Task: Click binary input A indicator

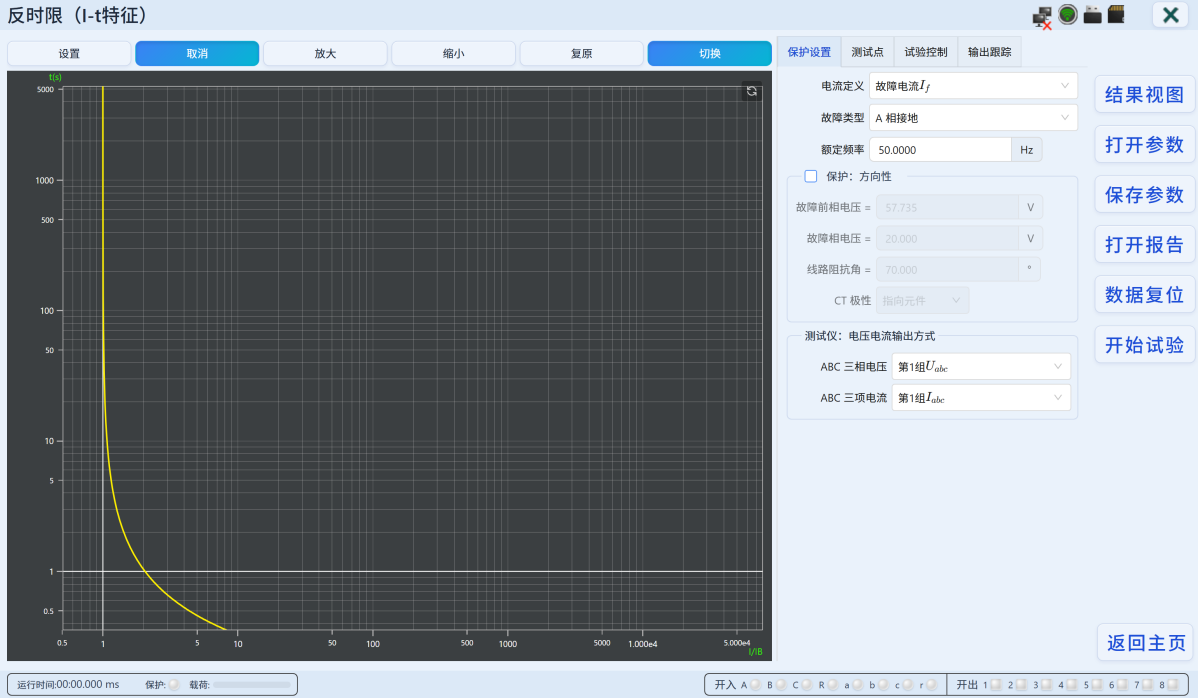Action: (756, 685)
